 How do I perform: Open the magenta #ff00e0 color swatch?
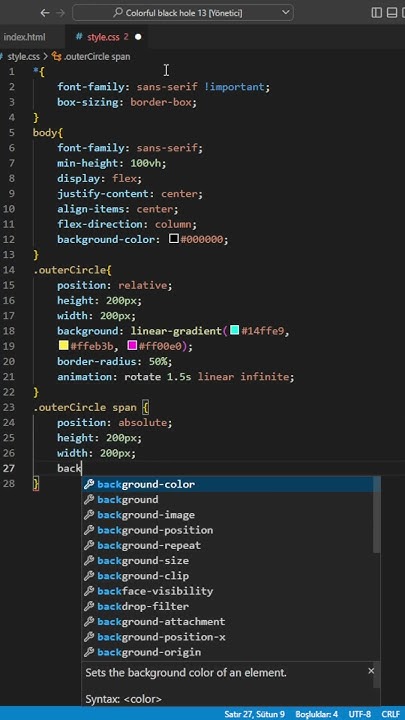pyautogui.click(x=132, y=345)
